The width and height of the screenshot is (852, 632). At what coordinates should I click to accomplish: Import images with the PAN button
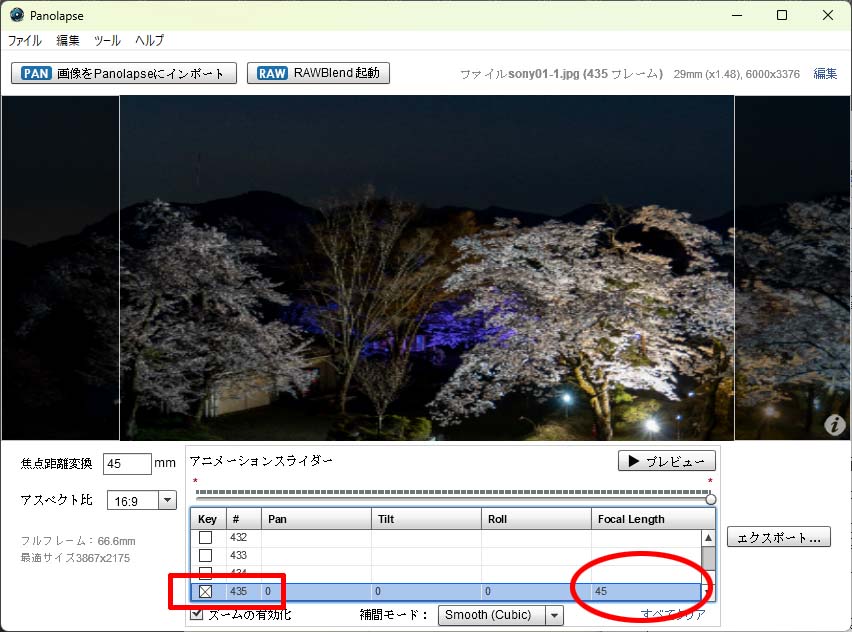tap(124, 73)
